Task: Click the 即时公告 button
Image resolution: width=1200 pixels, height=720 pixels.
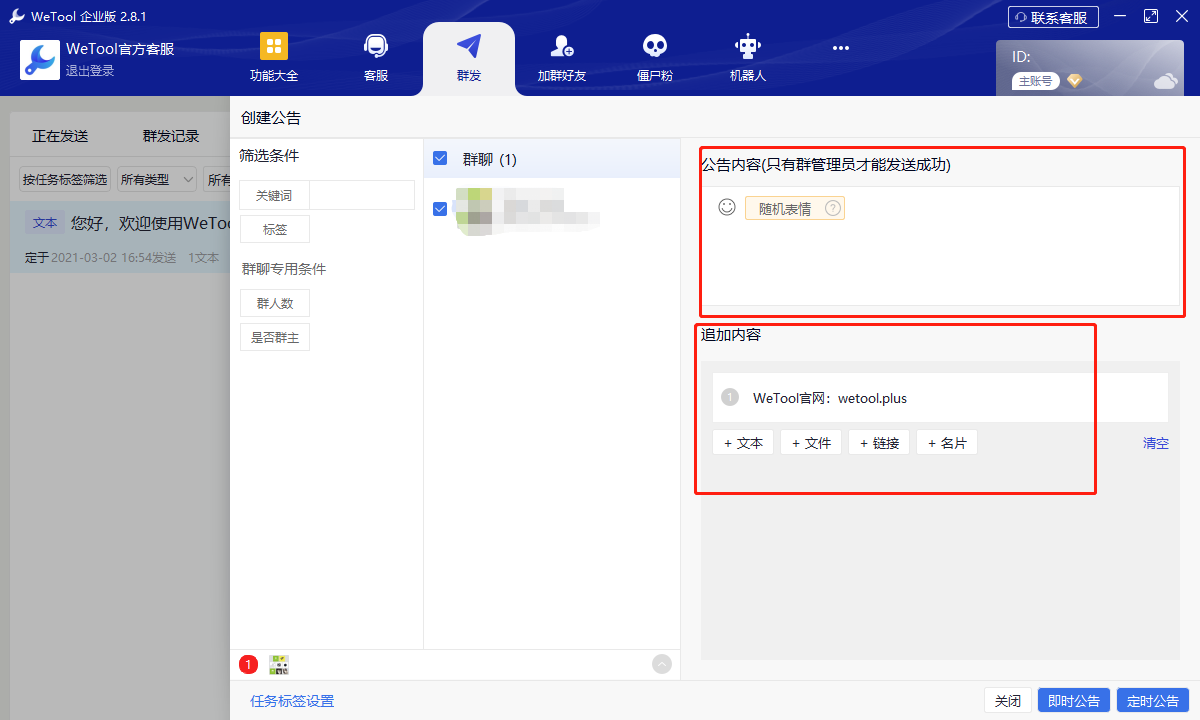Action: pyautogui.click(x=1074, y=701)
